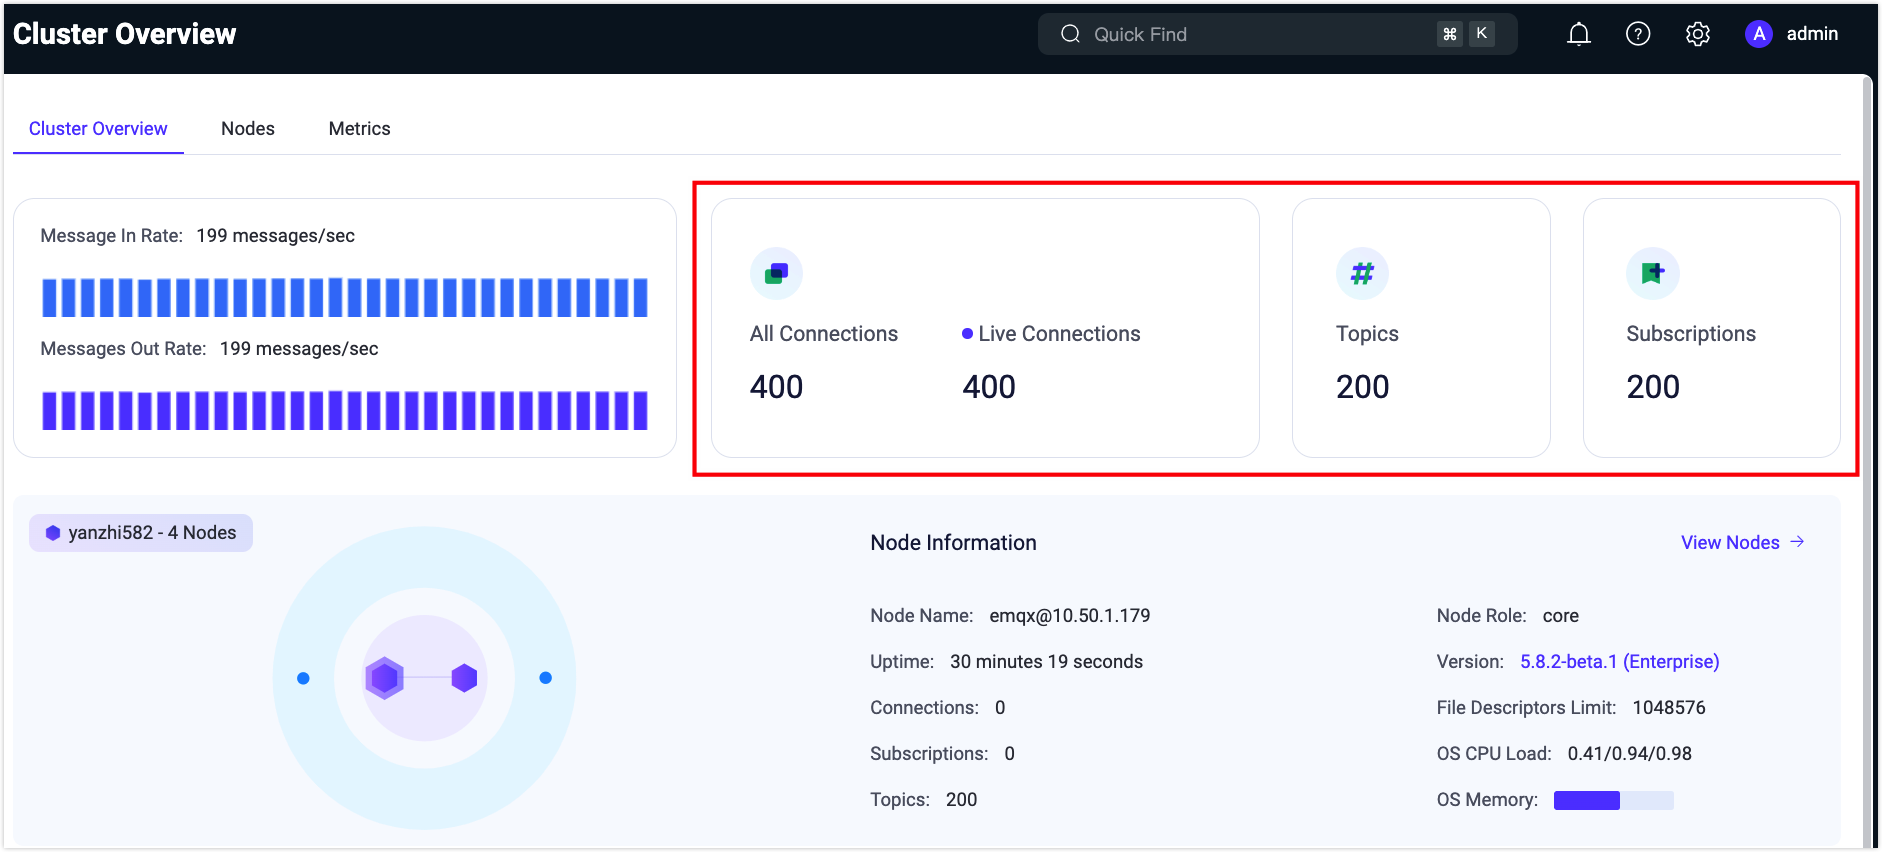Click the node Subscriptions: 0 entry
Image resolution: width=1882 pixels, height=852 pixels.
(x=942, y=754)
